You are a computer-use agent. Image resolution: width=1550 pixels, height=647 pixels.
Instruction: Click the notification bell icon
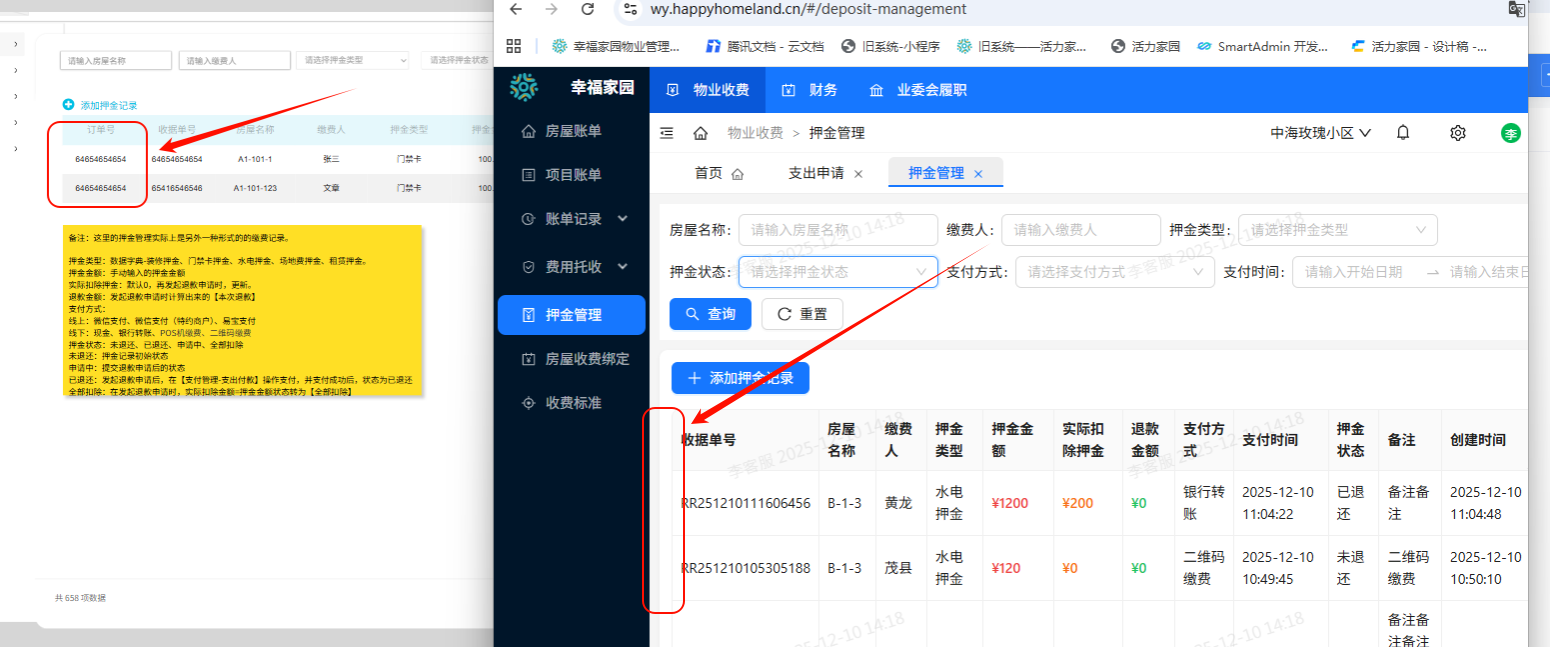[x=1402, y=132]
